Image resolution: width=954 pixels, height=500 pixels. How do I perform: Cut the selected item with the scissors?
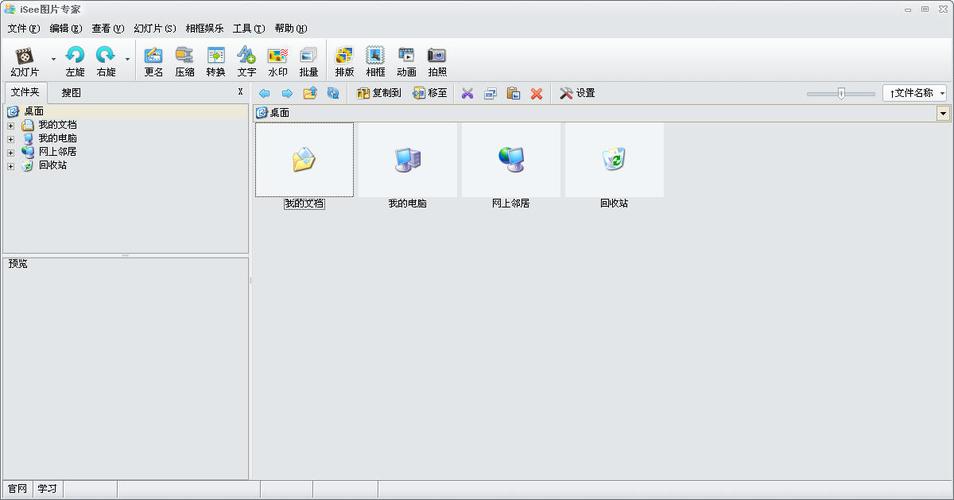(x=467, y=93)
